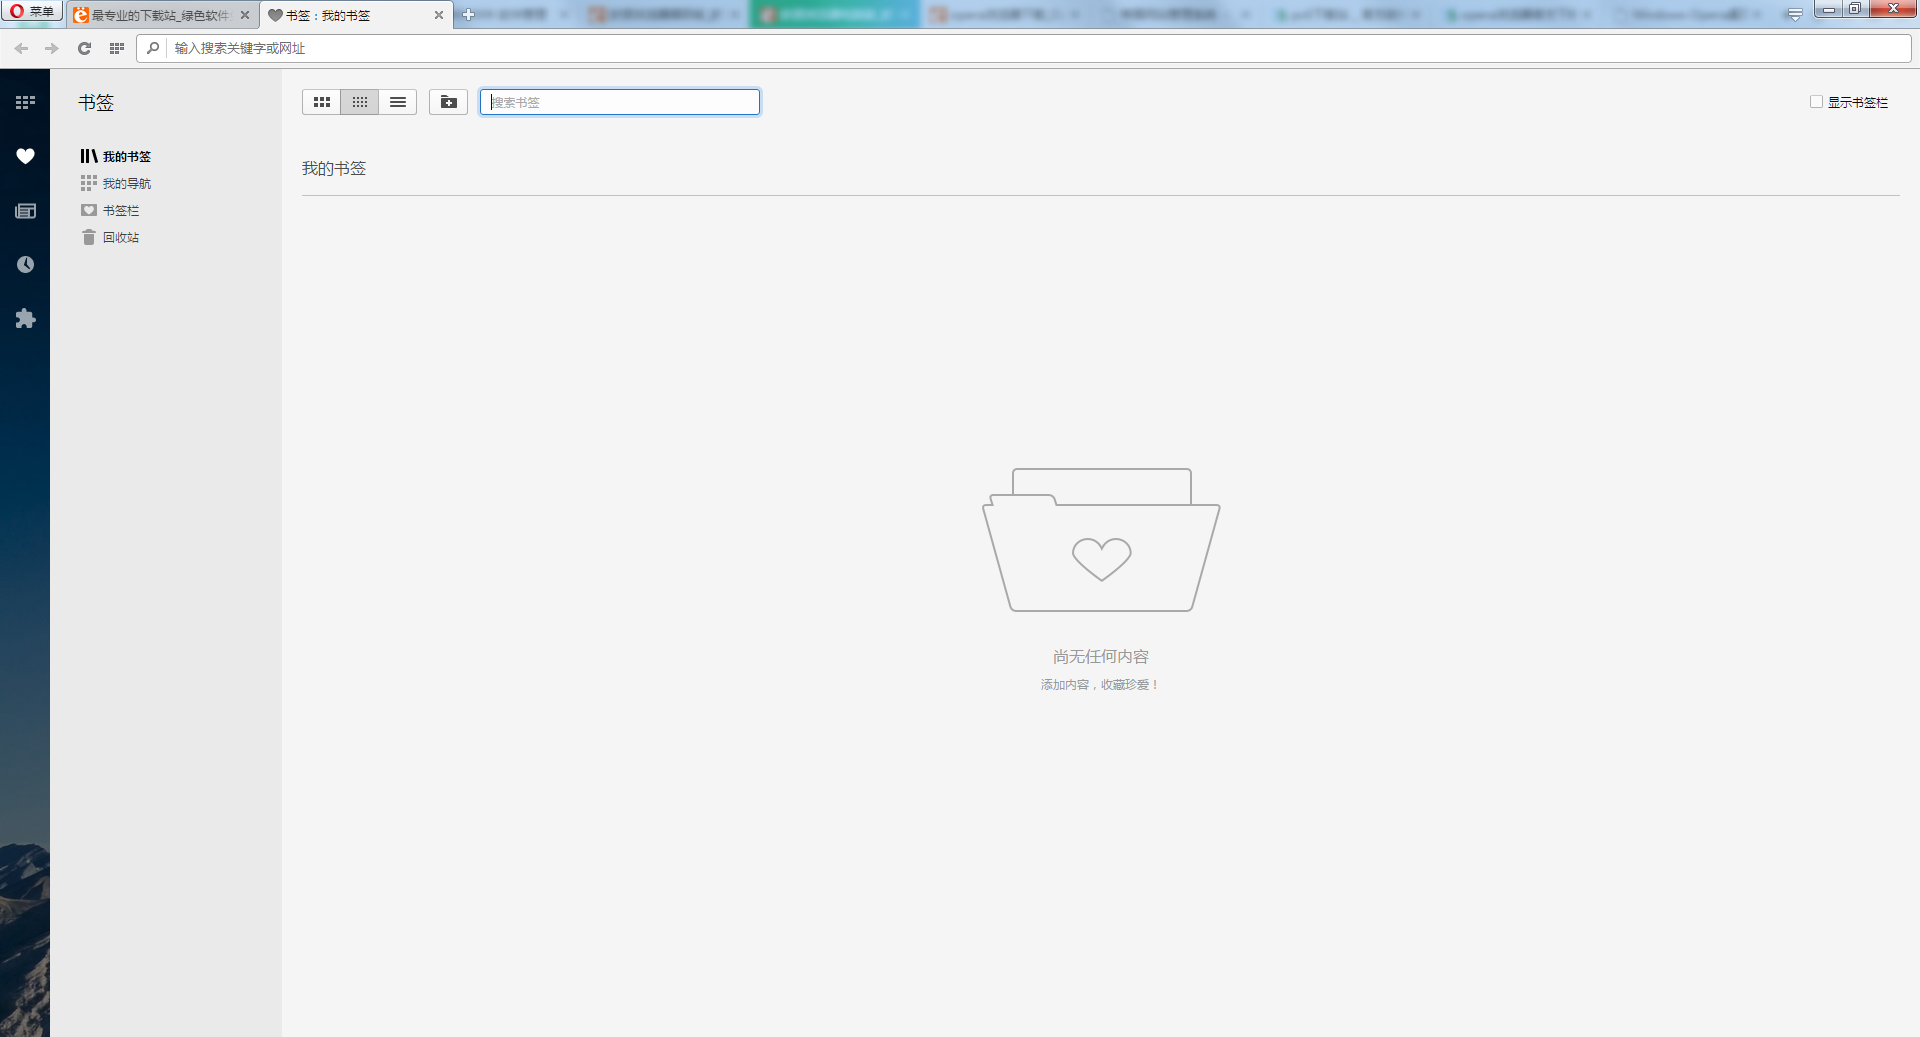This screenshot has height=1037, width=1920.
Task: Open Extensions via the puzzle icon
Action: 25,319
